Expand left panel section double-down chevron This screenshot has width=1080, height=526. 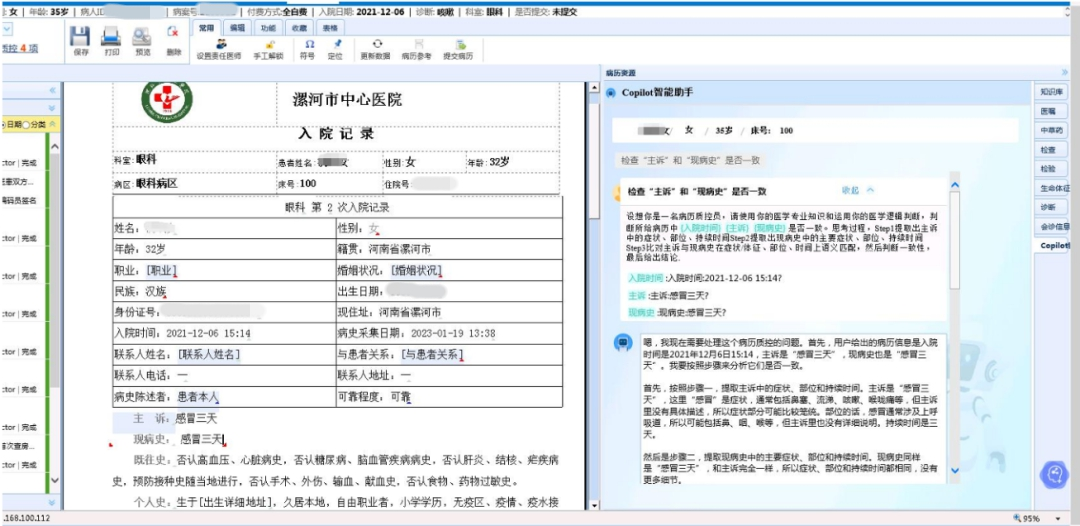[x=52, y=108]
